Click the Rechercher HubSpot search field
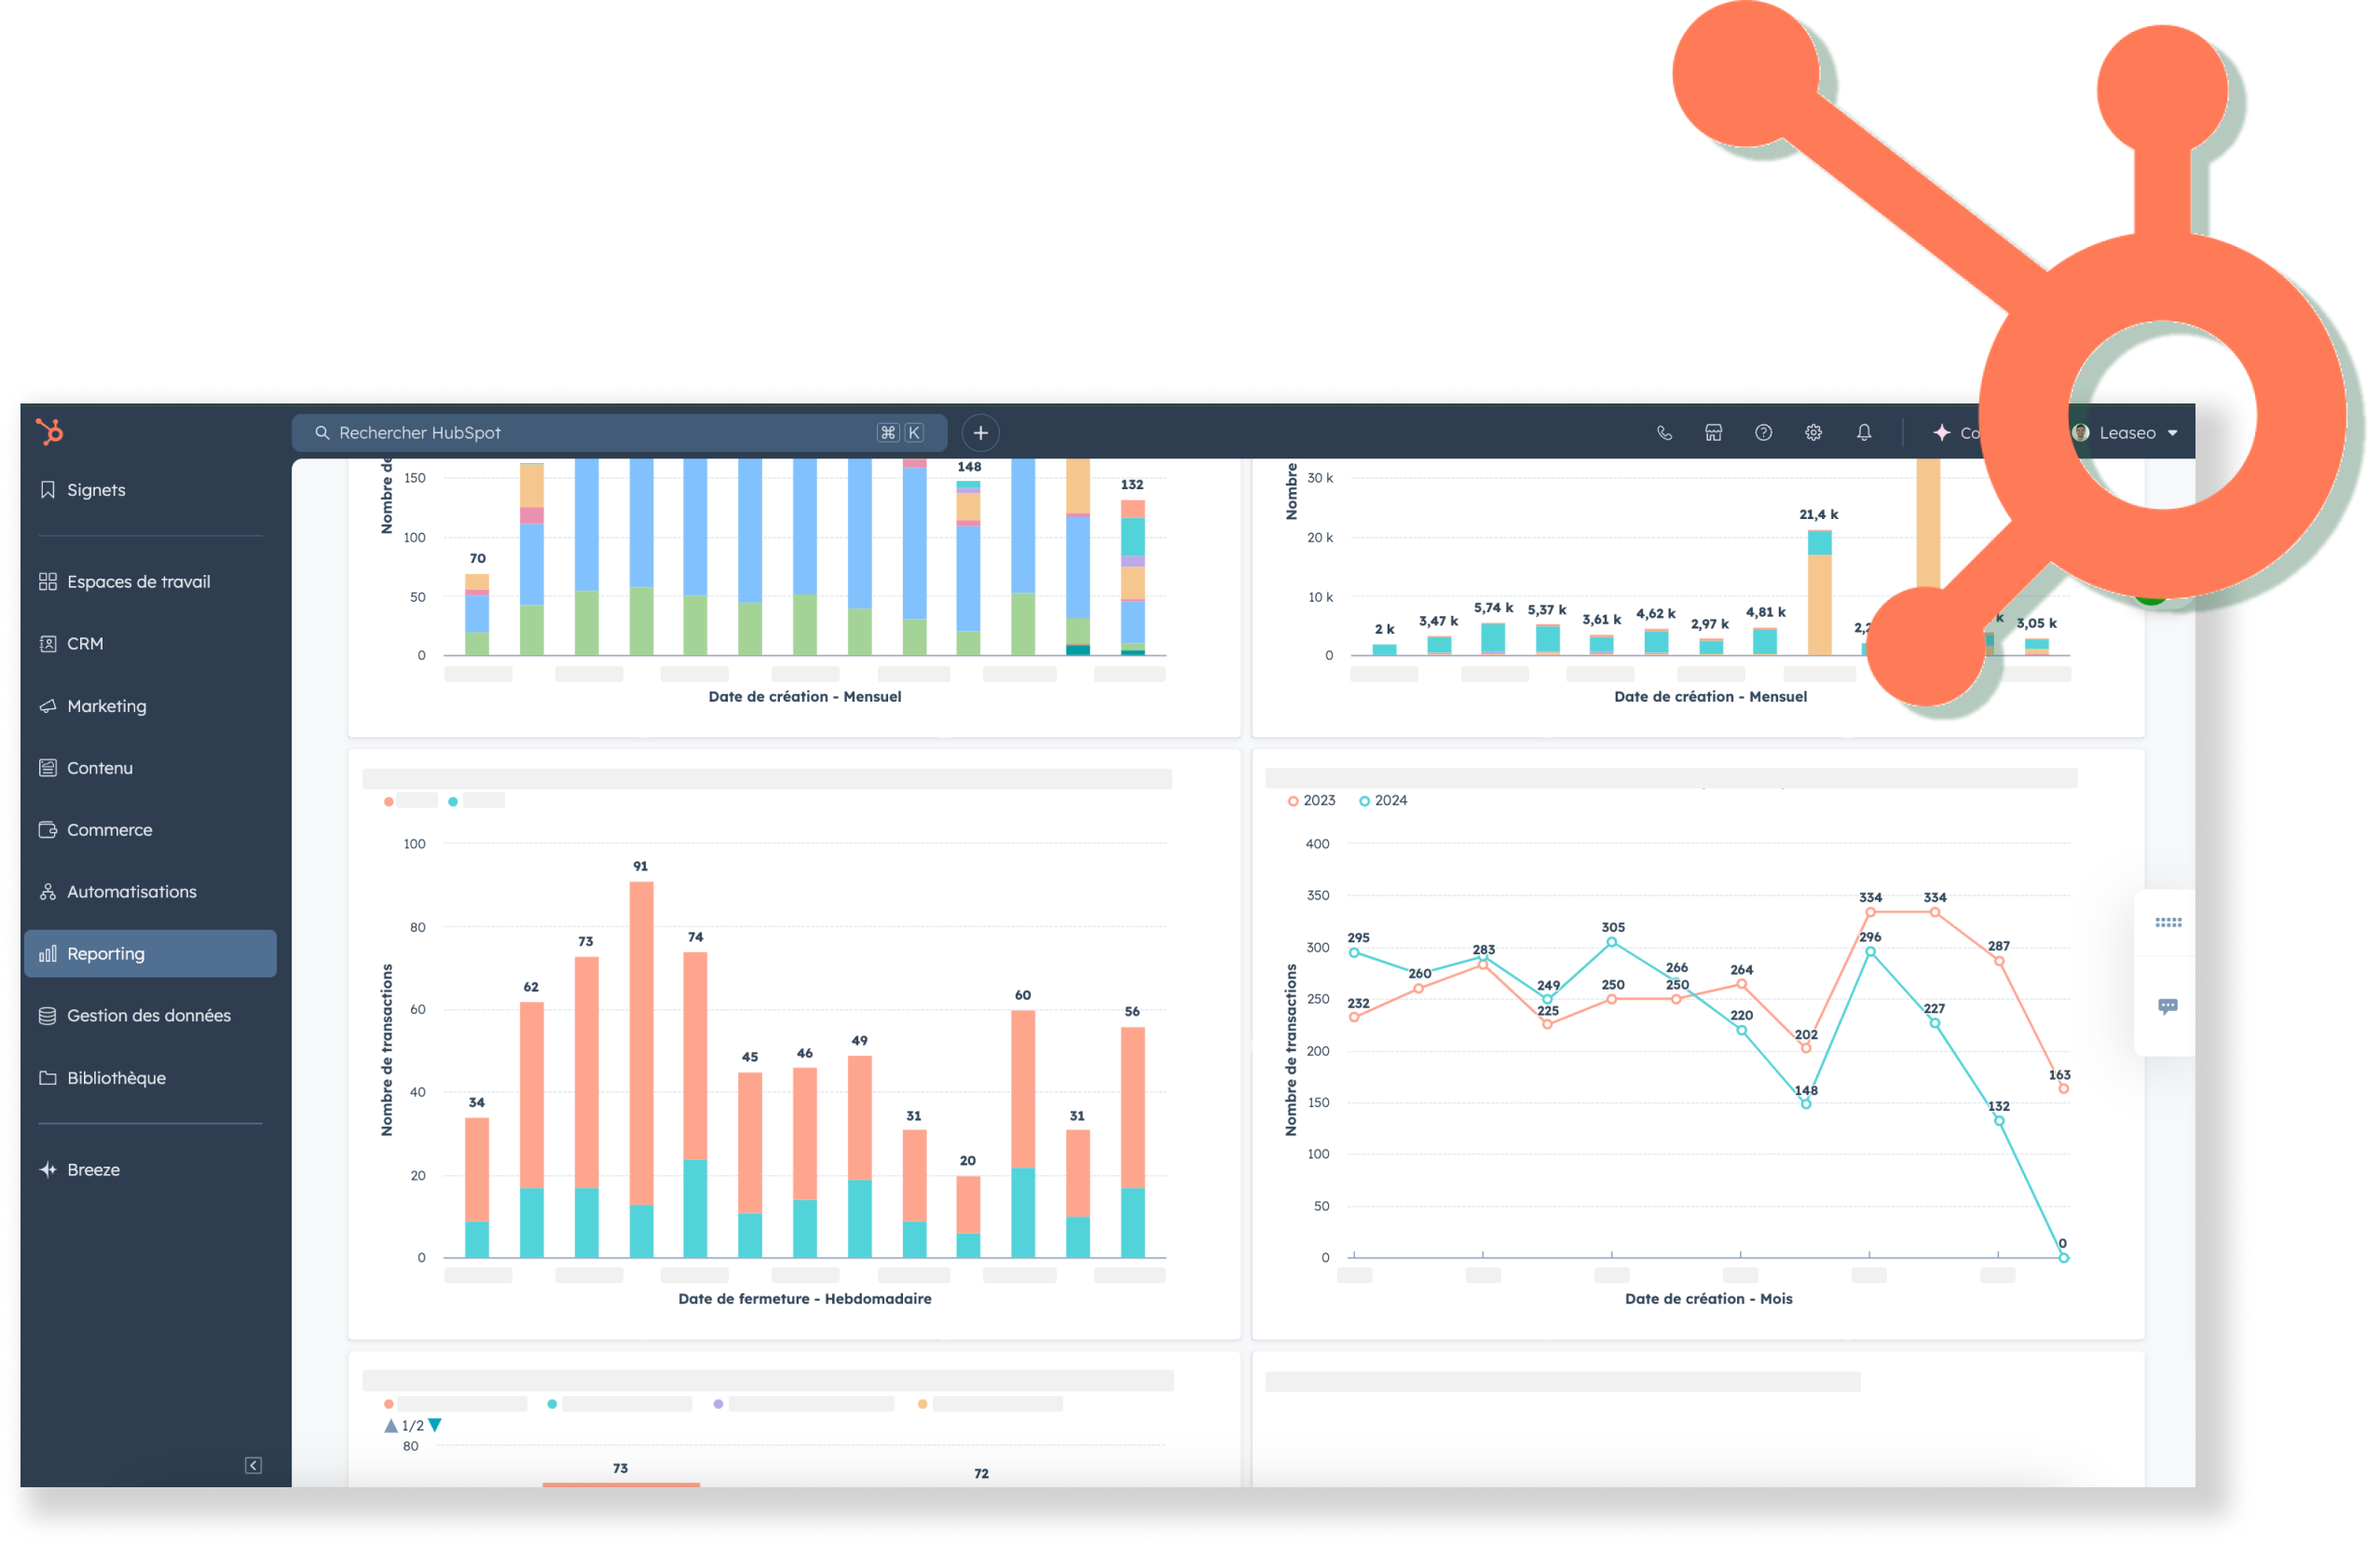 [619, 433]
